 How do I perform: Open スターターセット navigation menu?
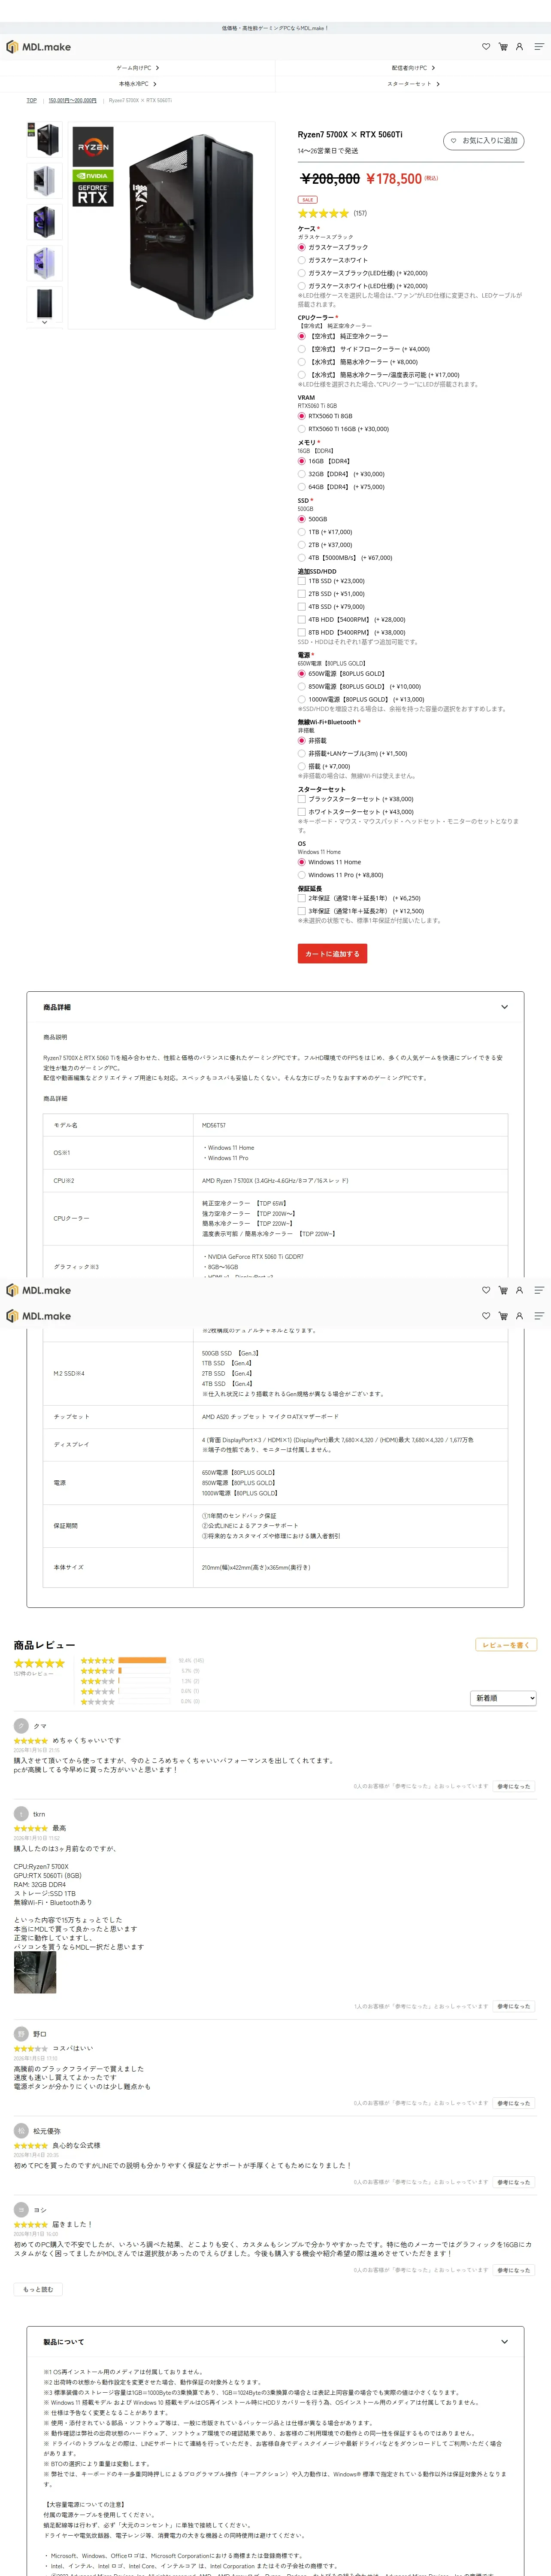pyautogui.click(x=413, y=84)
